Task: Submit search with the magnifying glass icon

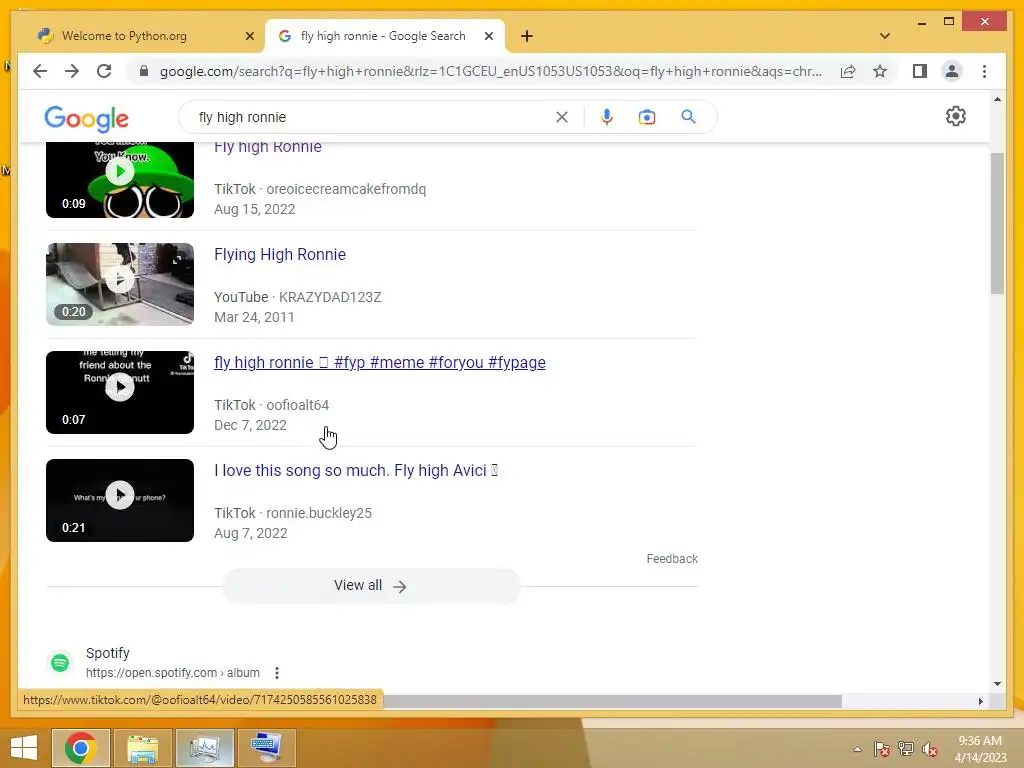Action: point(688,117)
